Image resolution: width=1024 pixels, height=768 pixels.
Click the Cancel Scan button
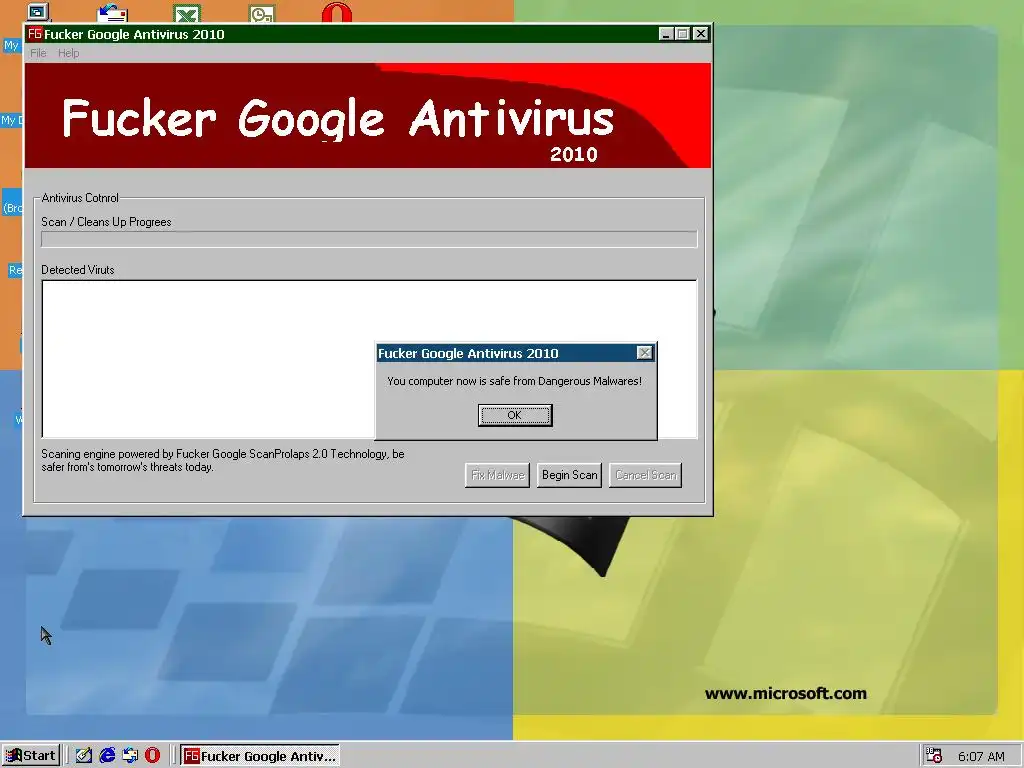pyautogui.click(x=645, y=475)
